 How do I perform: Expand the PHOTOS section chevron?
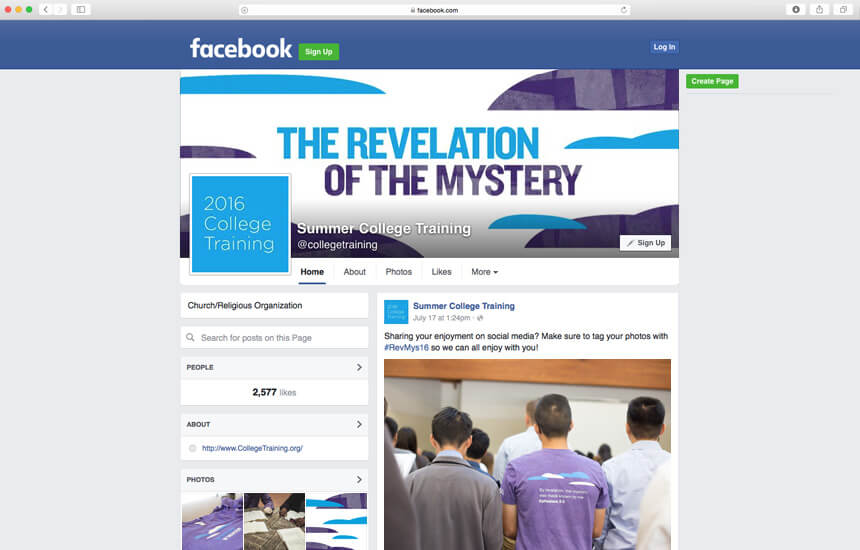(x=359, y=480)
